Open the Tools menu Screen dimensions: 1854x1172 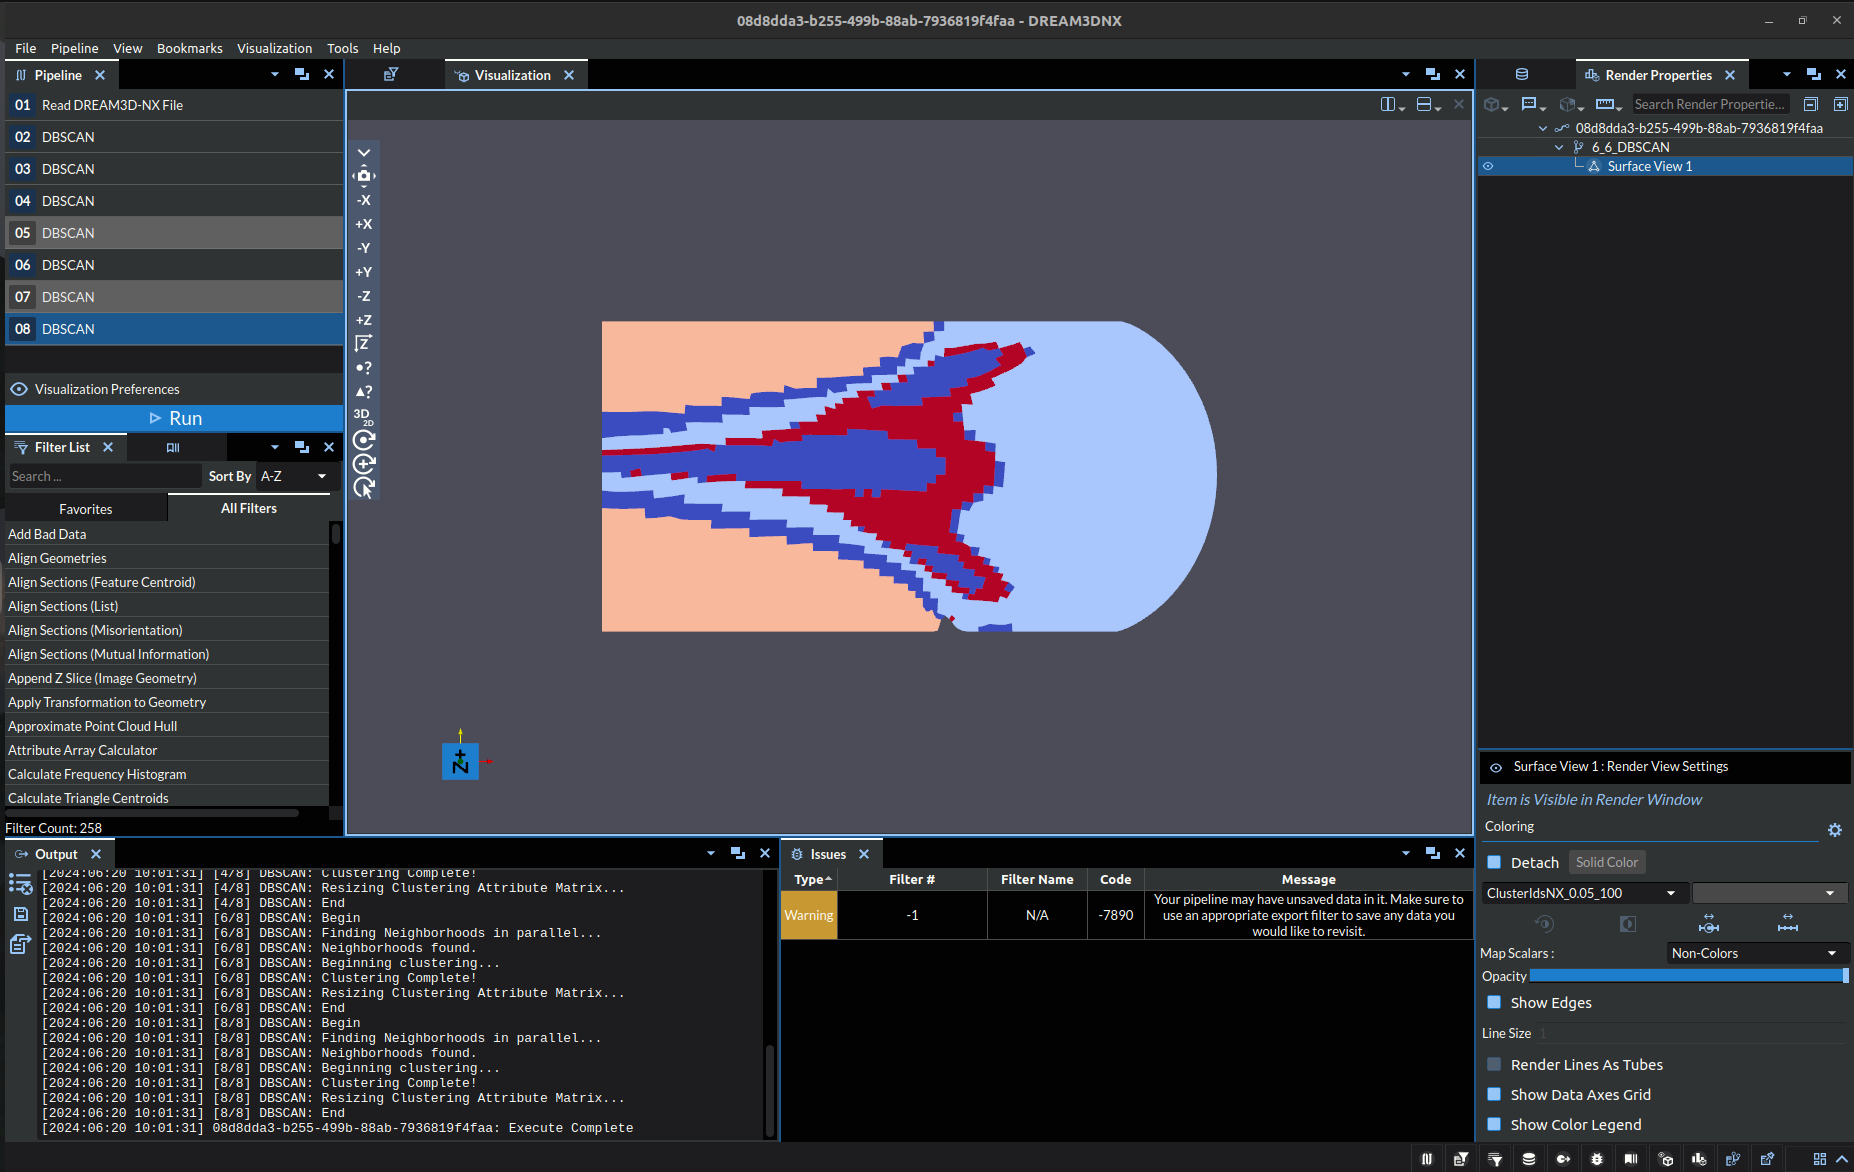point(342,48)
